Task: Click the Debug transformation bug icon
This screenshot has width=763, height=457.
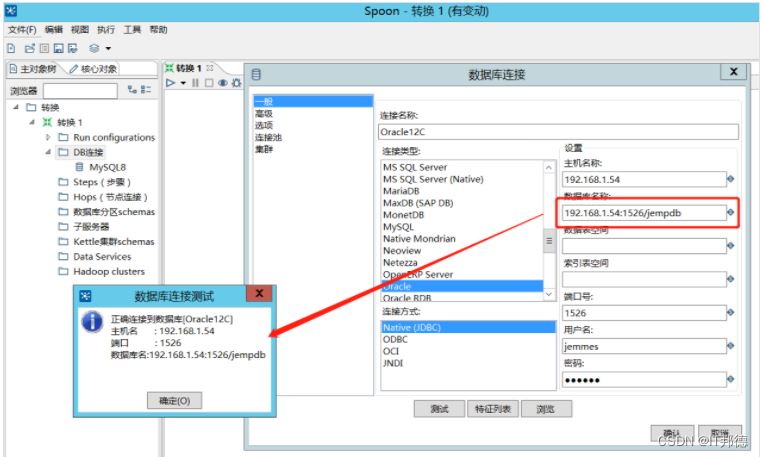Action: pos(236,83)
